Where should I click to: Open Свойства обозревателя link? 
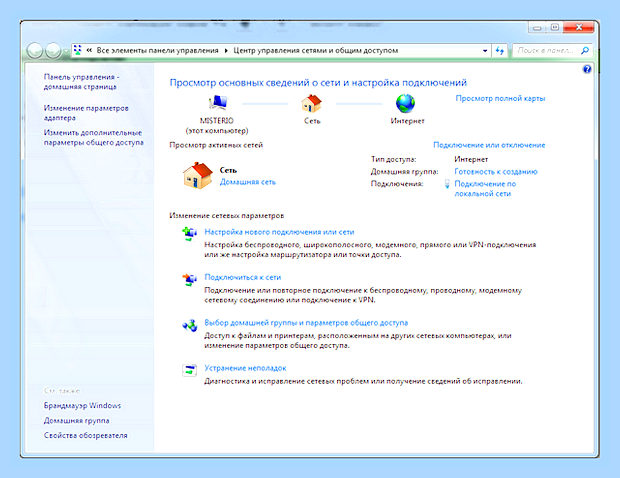coord(85,435)
